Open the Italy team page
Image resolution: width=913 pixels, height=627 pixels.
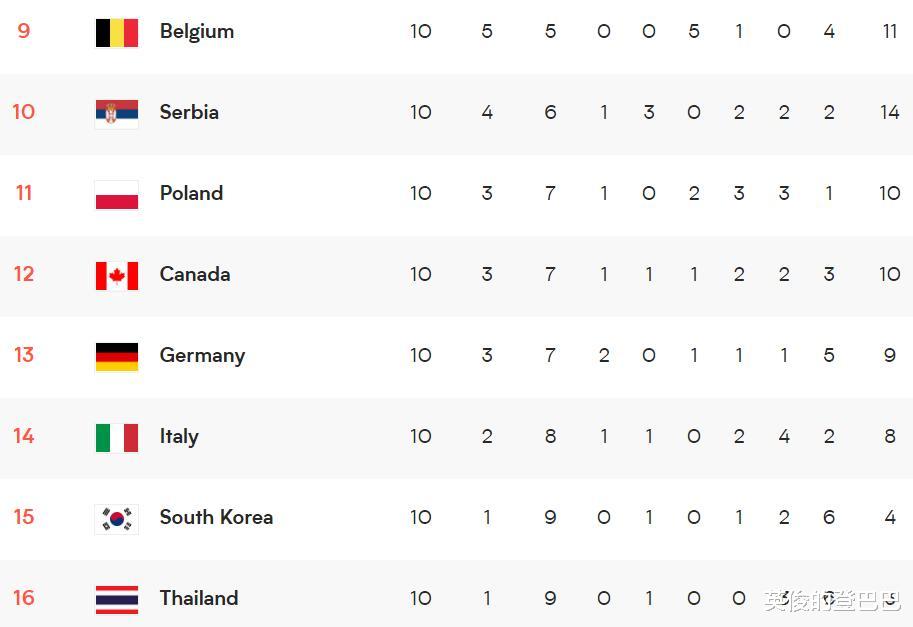click(179, 436)
